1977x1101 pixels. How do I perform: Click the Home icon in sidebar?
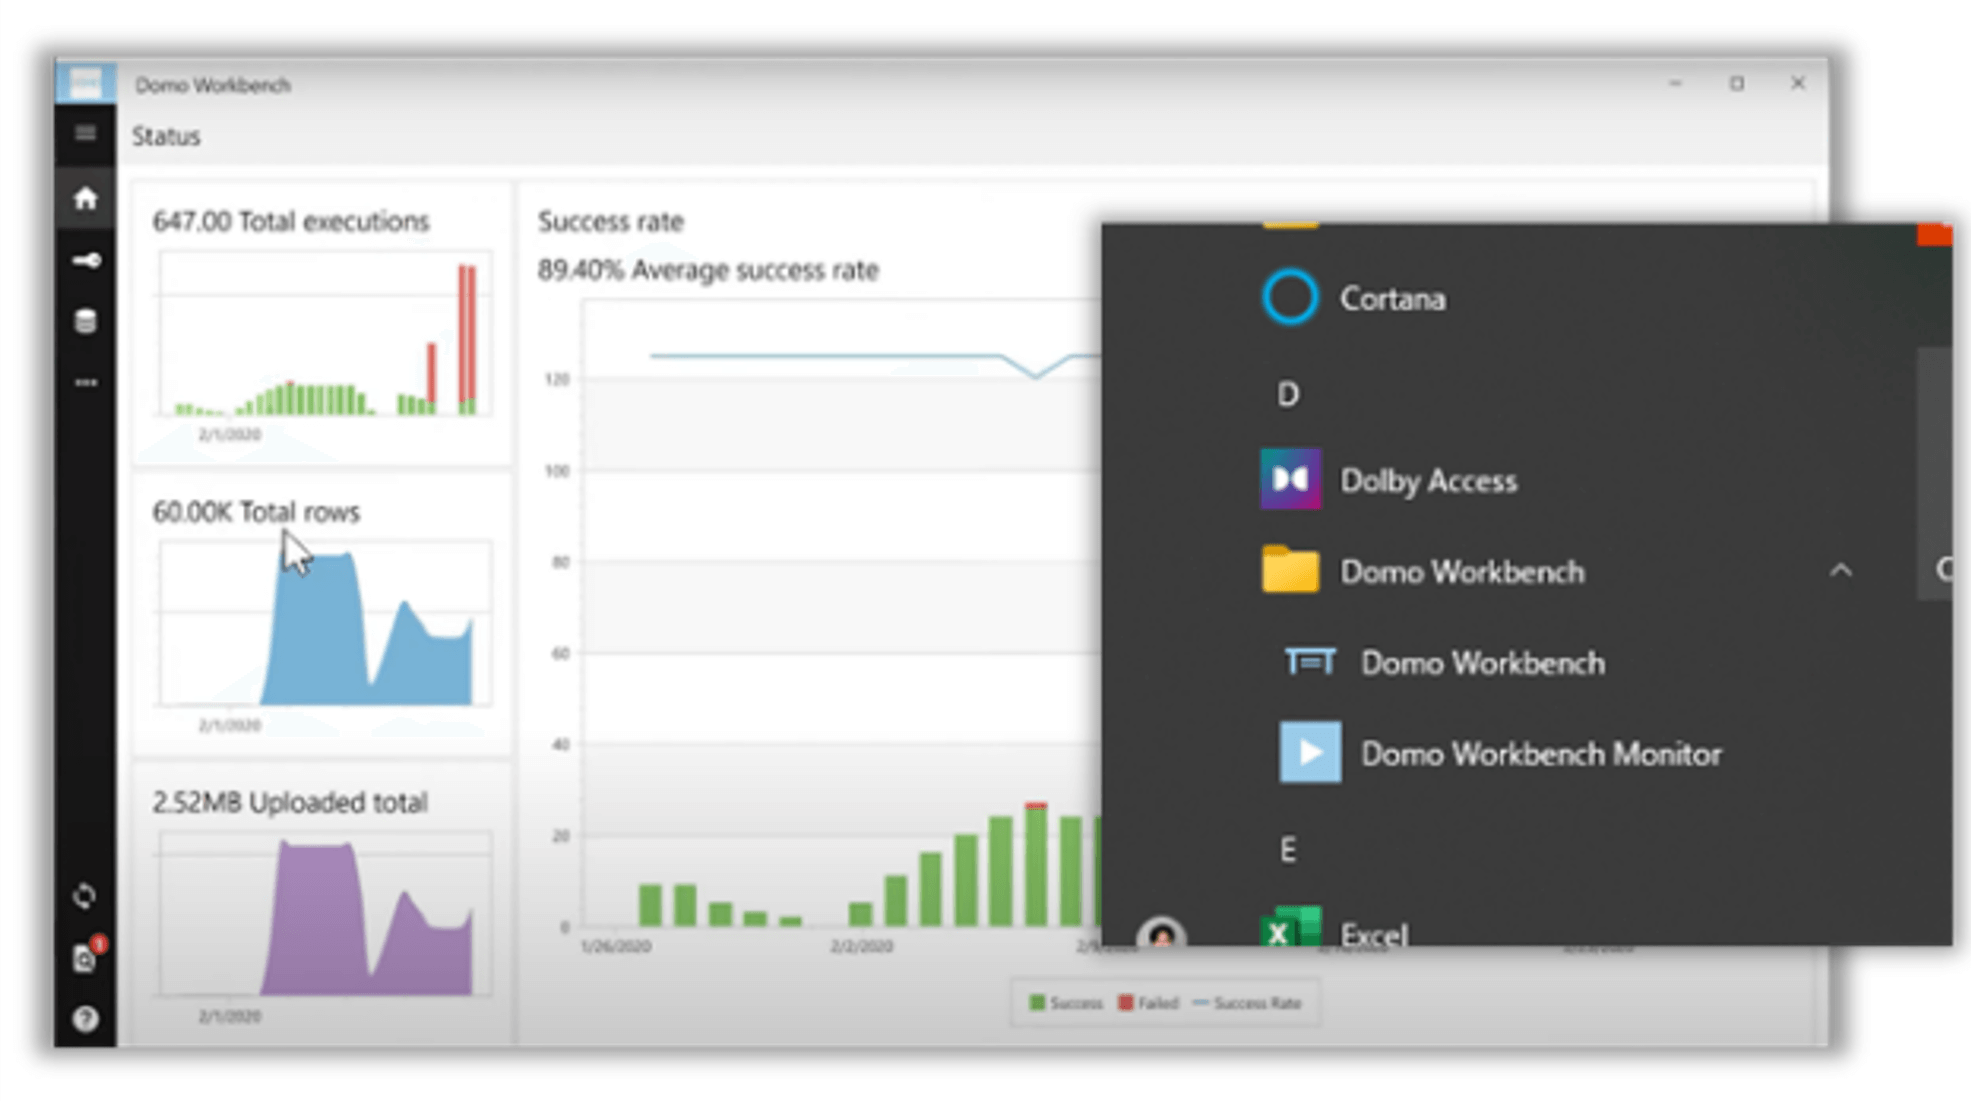(x=85, y=198)
